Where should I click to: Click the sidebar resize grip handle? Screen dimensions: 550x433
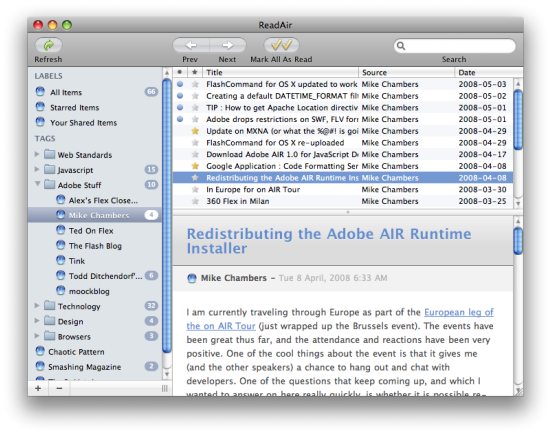click(x=165, y=388)
